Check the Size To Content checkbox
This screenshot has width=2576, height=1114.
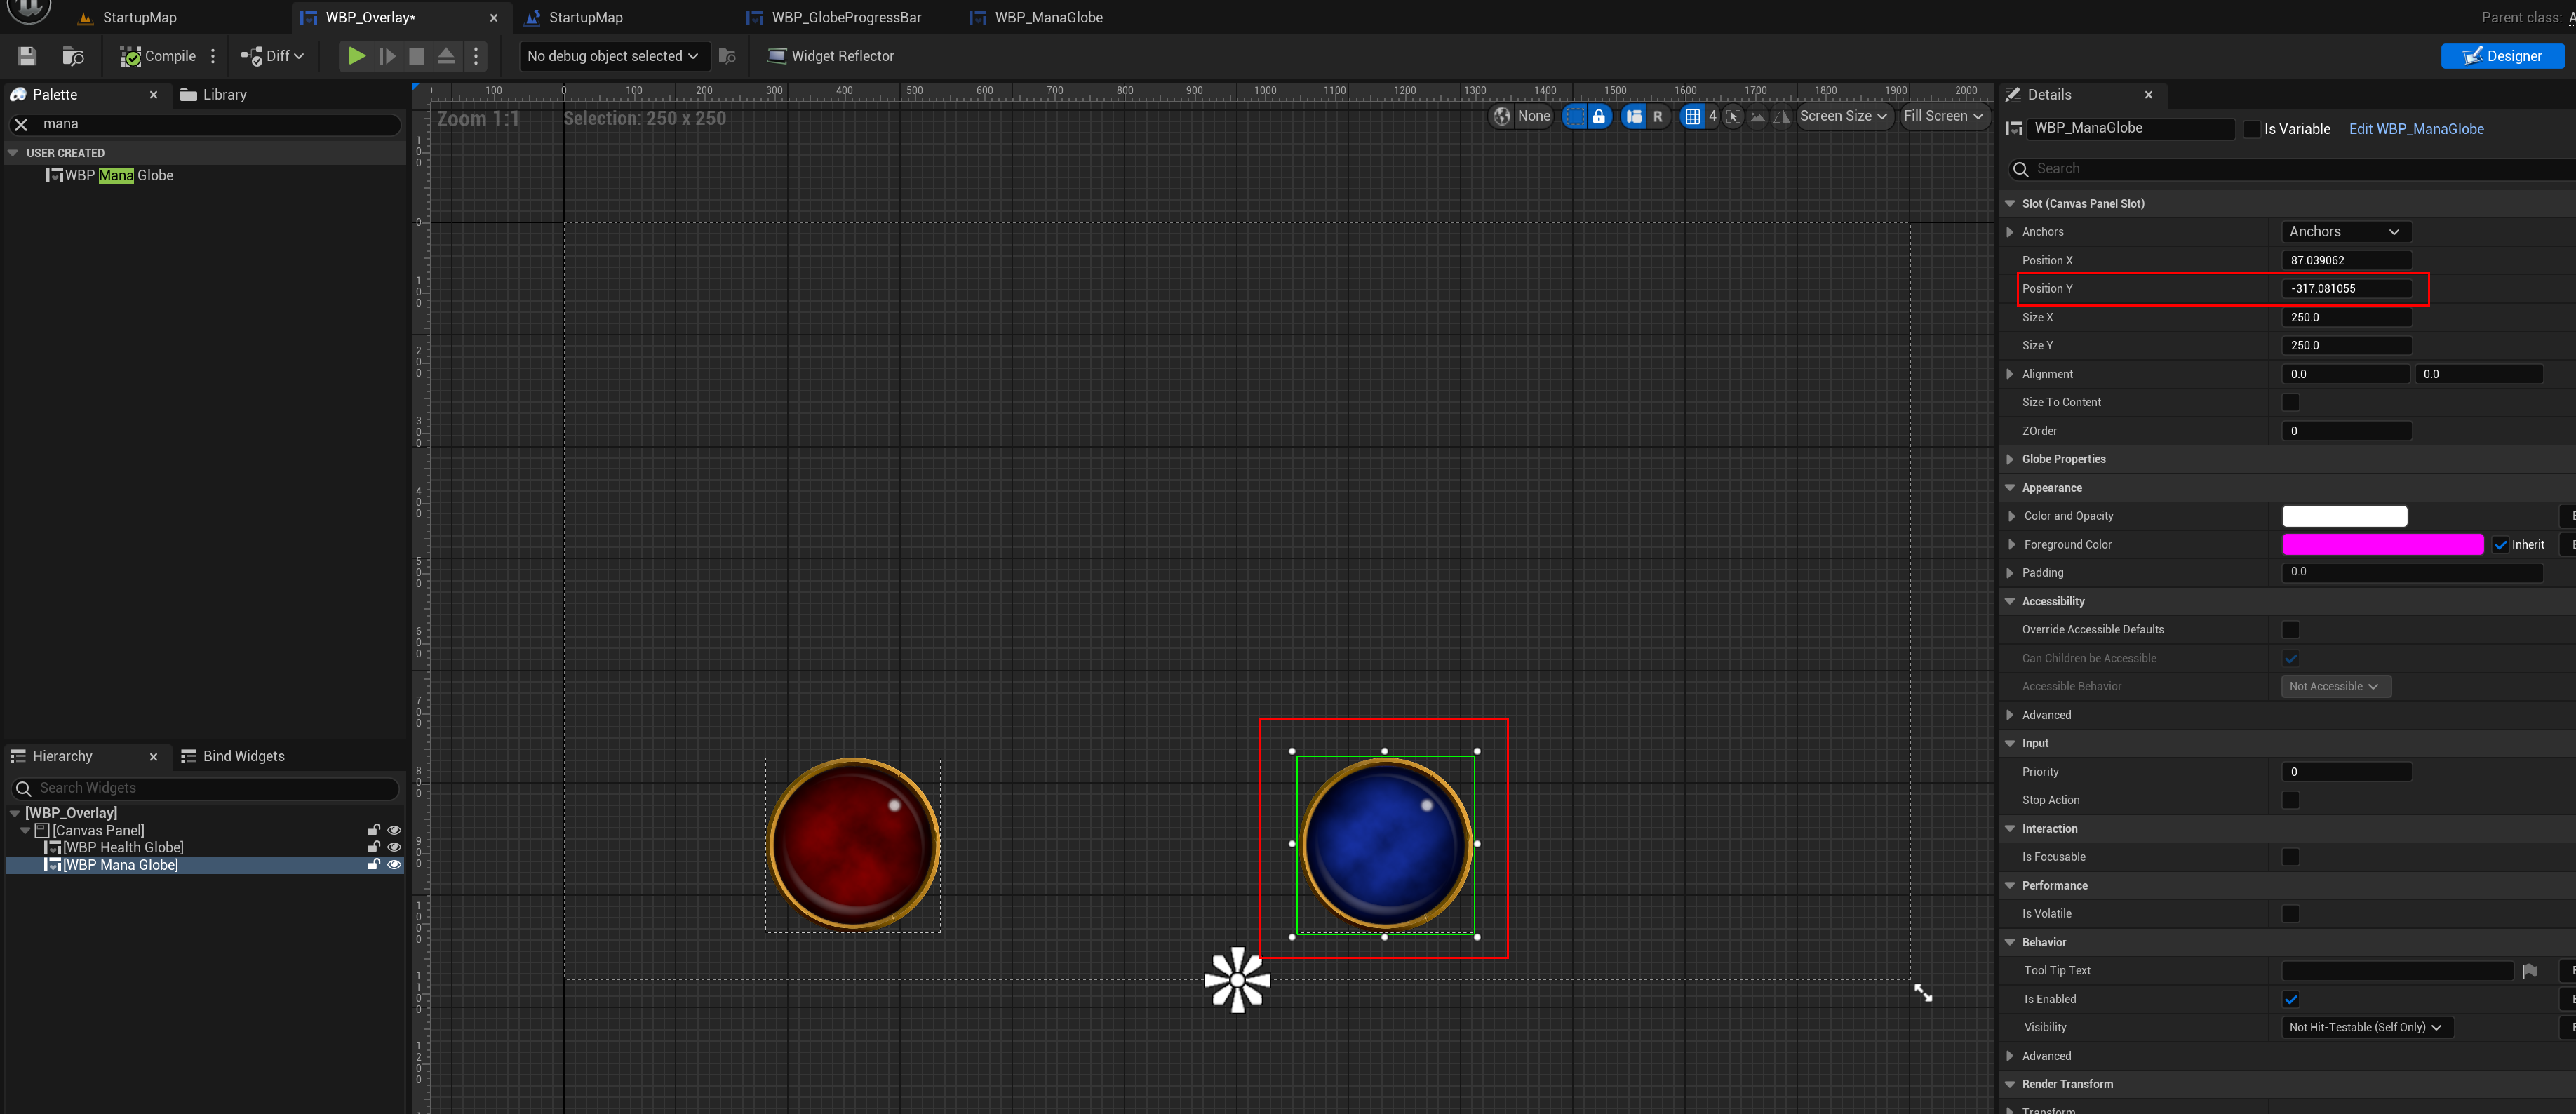[x=2290, y=402]
